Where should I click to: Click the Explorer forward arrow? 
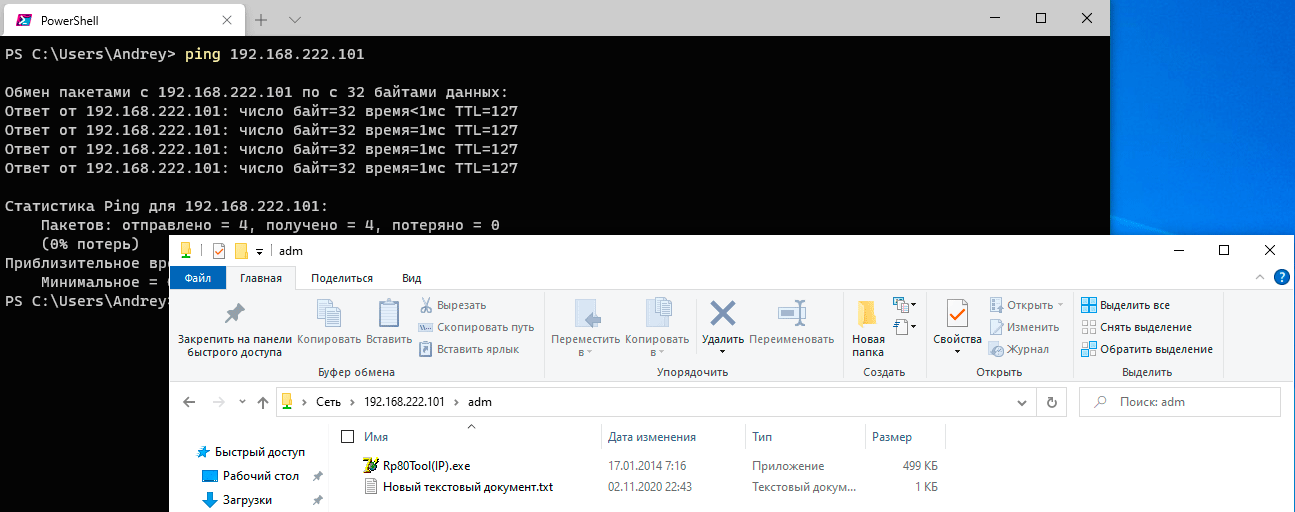[218, 402]
